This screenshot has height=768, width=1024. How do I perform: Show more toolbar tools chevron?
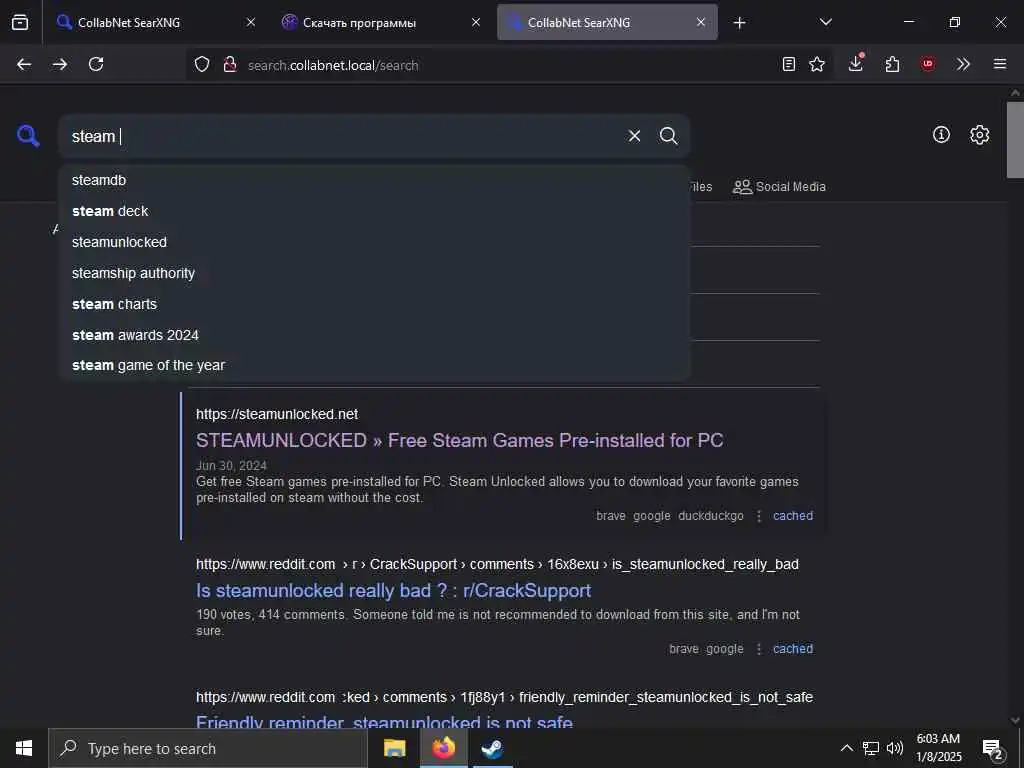point(963,64)
